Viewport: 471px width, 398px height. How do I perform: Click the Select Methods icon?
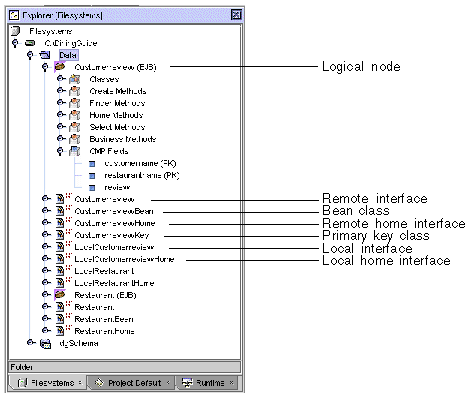[x=75, y=127]
